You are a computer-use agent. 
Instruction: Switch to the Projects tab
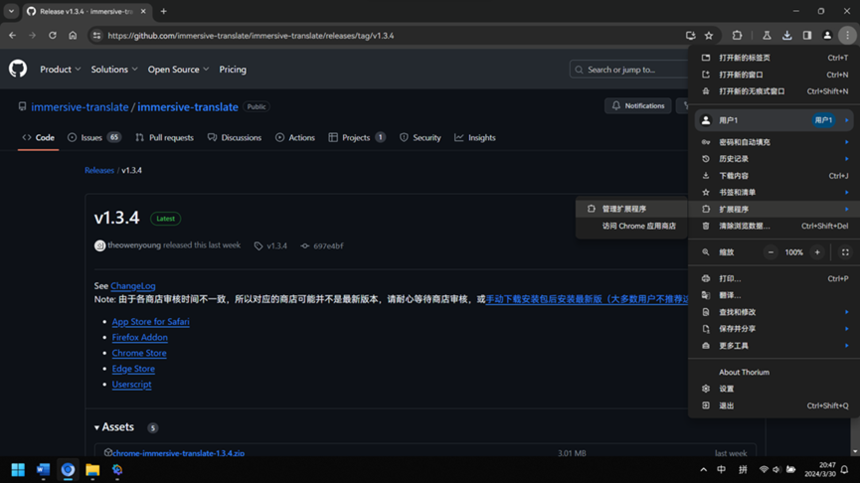pyautogui.click(x=357, y=138)
